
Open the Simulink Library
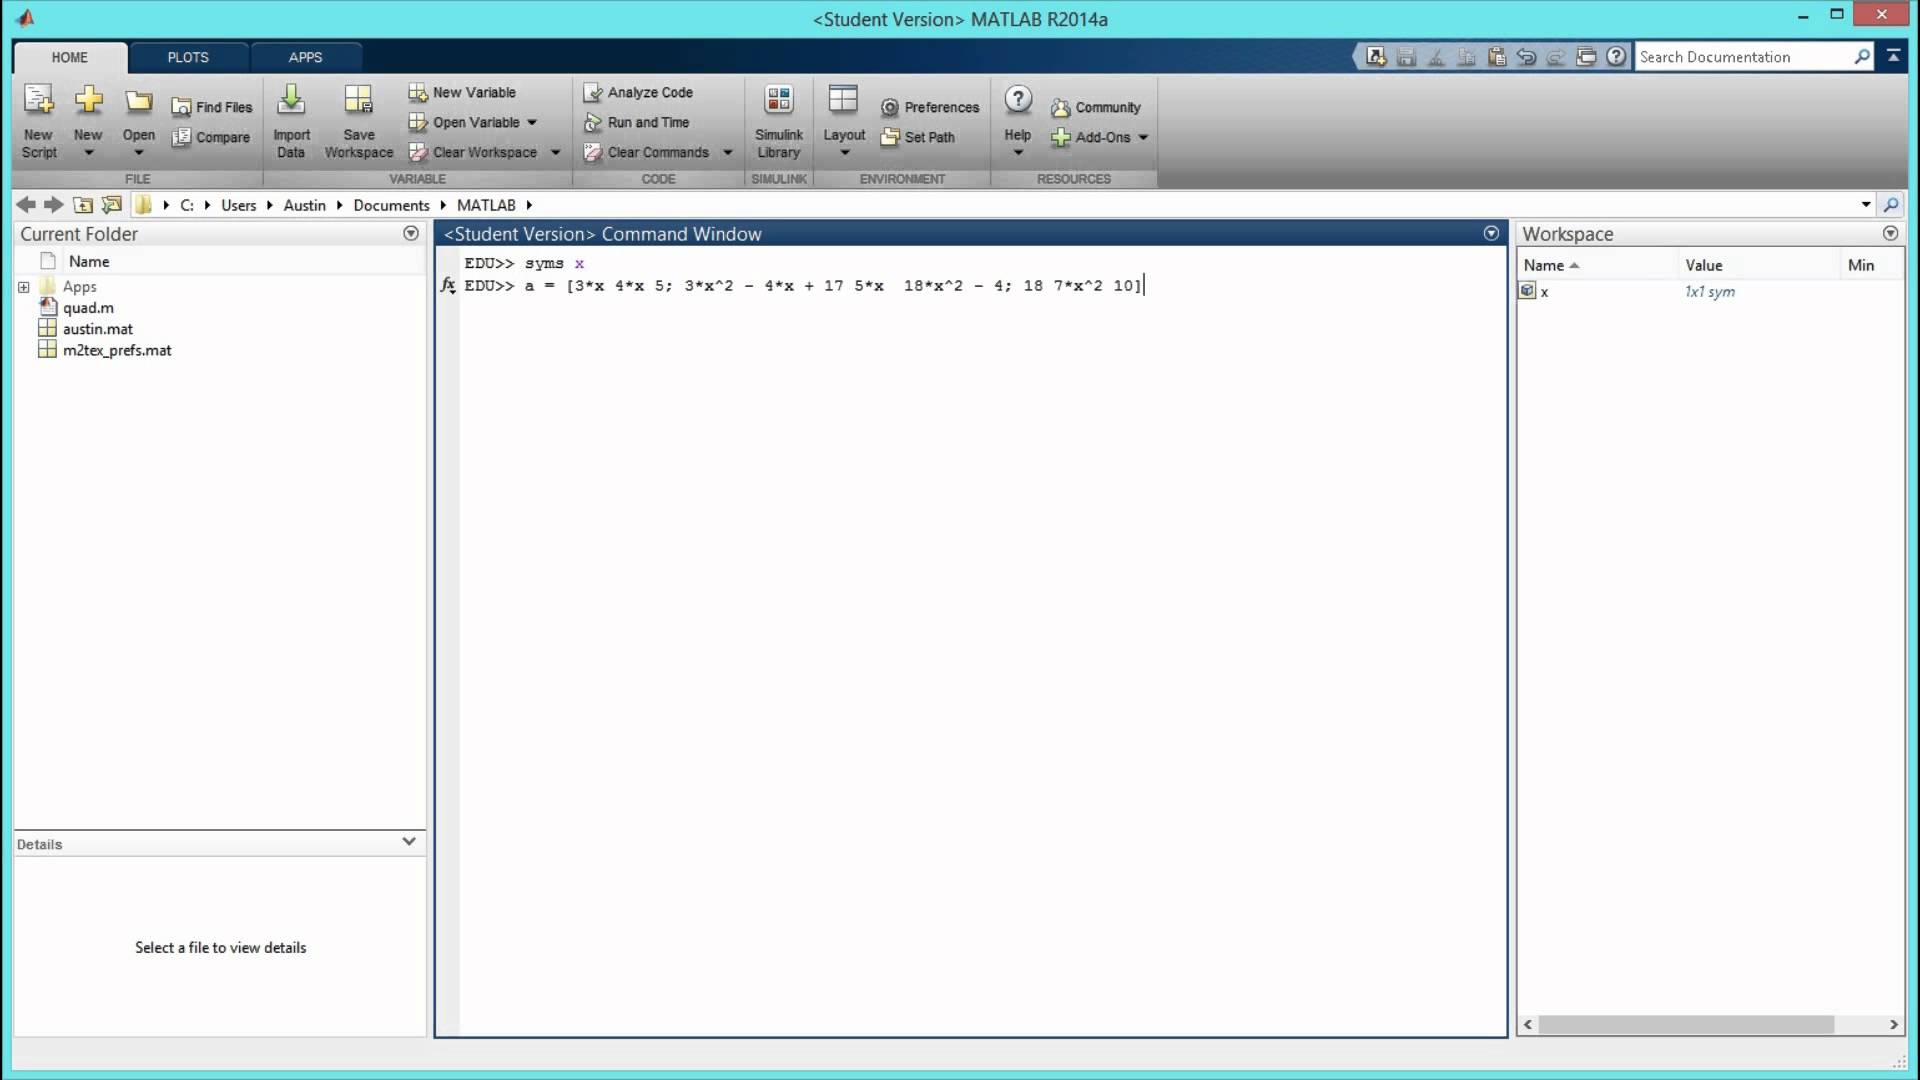778,122
